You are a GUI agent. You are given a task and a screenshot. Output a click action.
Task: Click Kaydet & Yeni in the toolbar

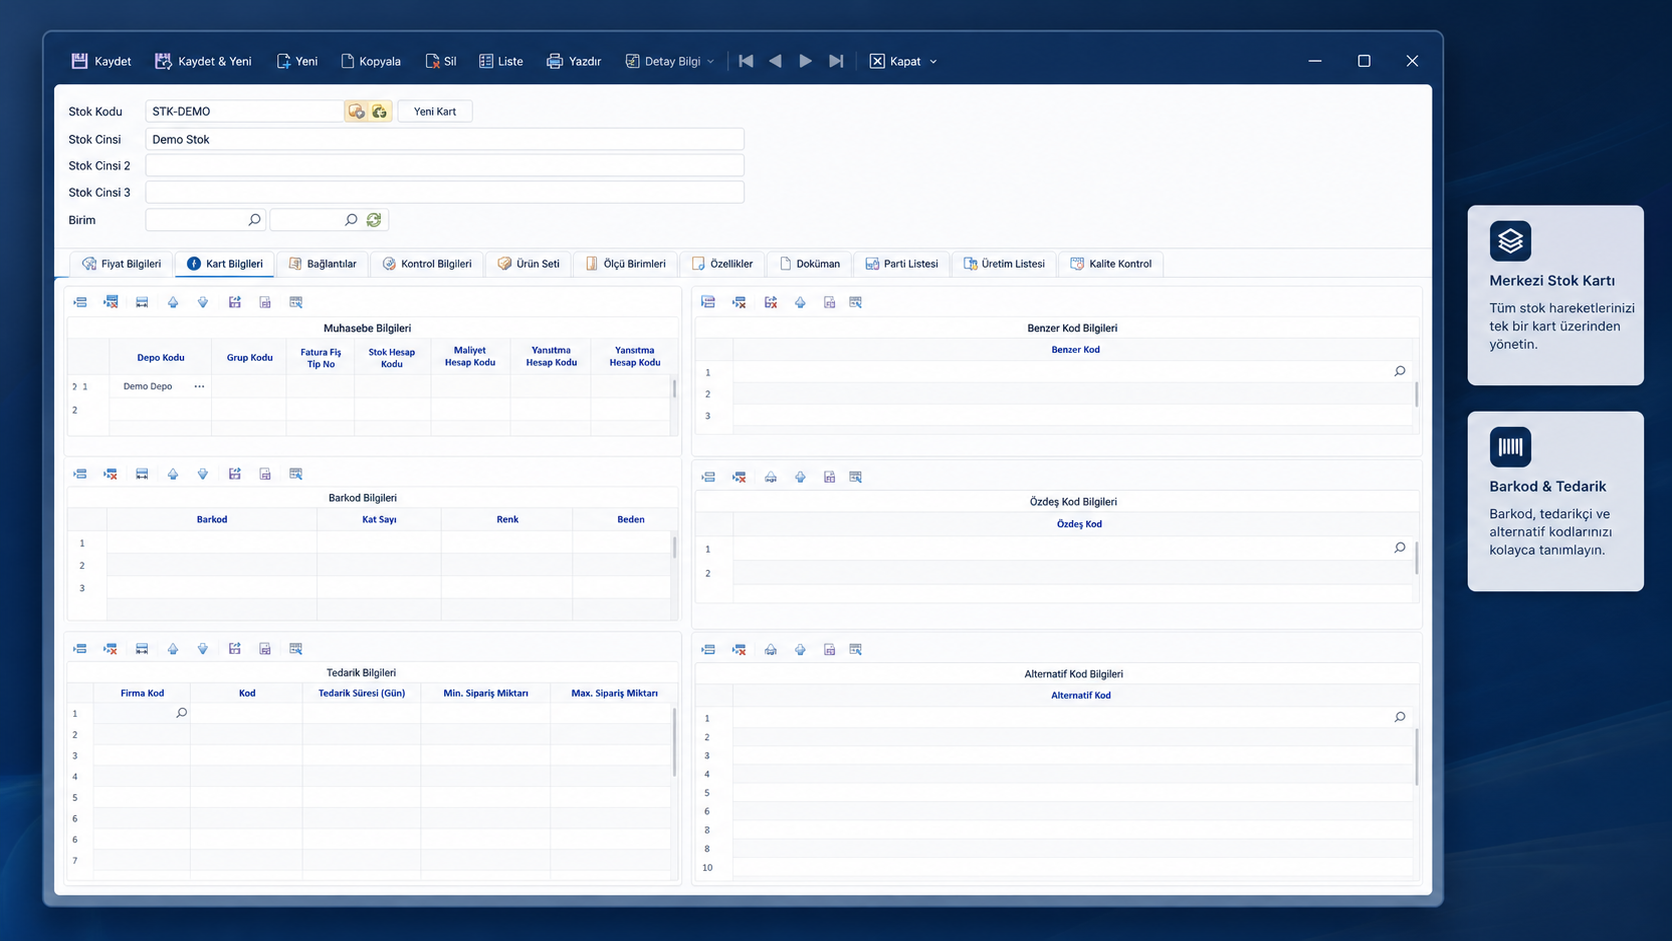click(203, 61)
